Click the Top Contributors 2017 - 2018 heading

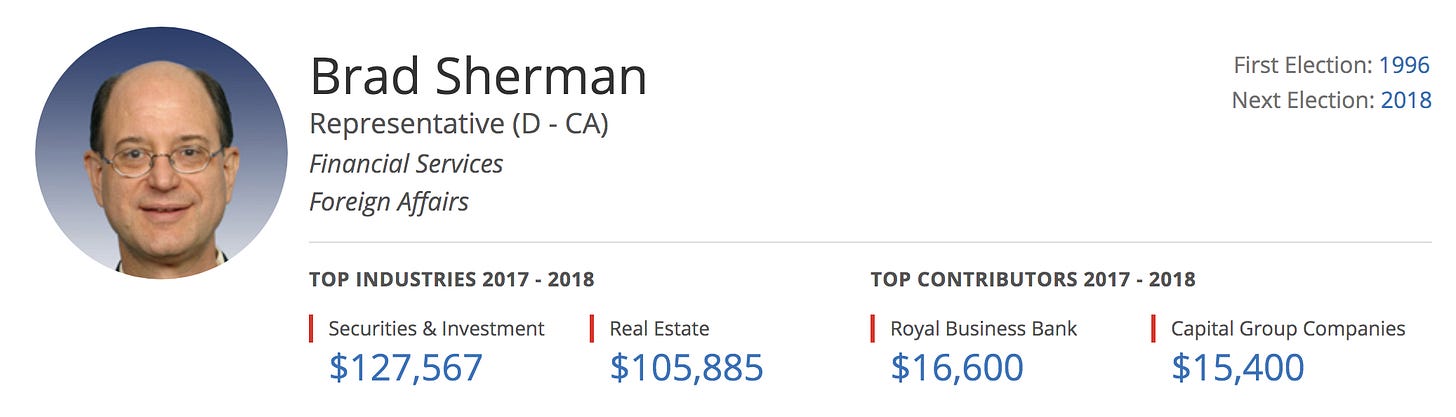coord(1033,279)
